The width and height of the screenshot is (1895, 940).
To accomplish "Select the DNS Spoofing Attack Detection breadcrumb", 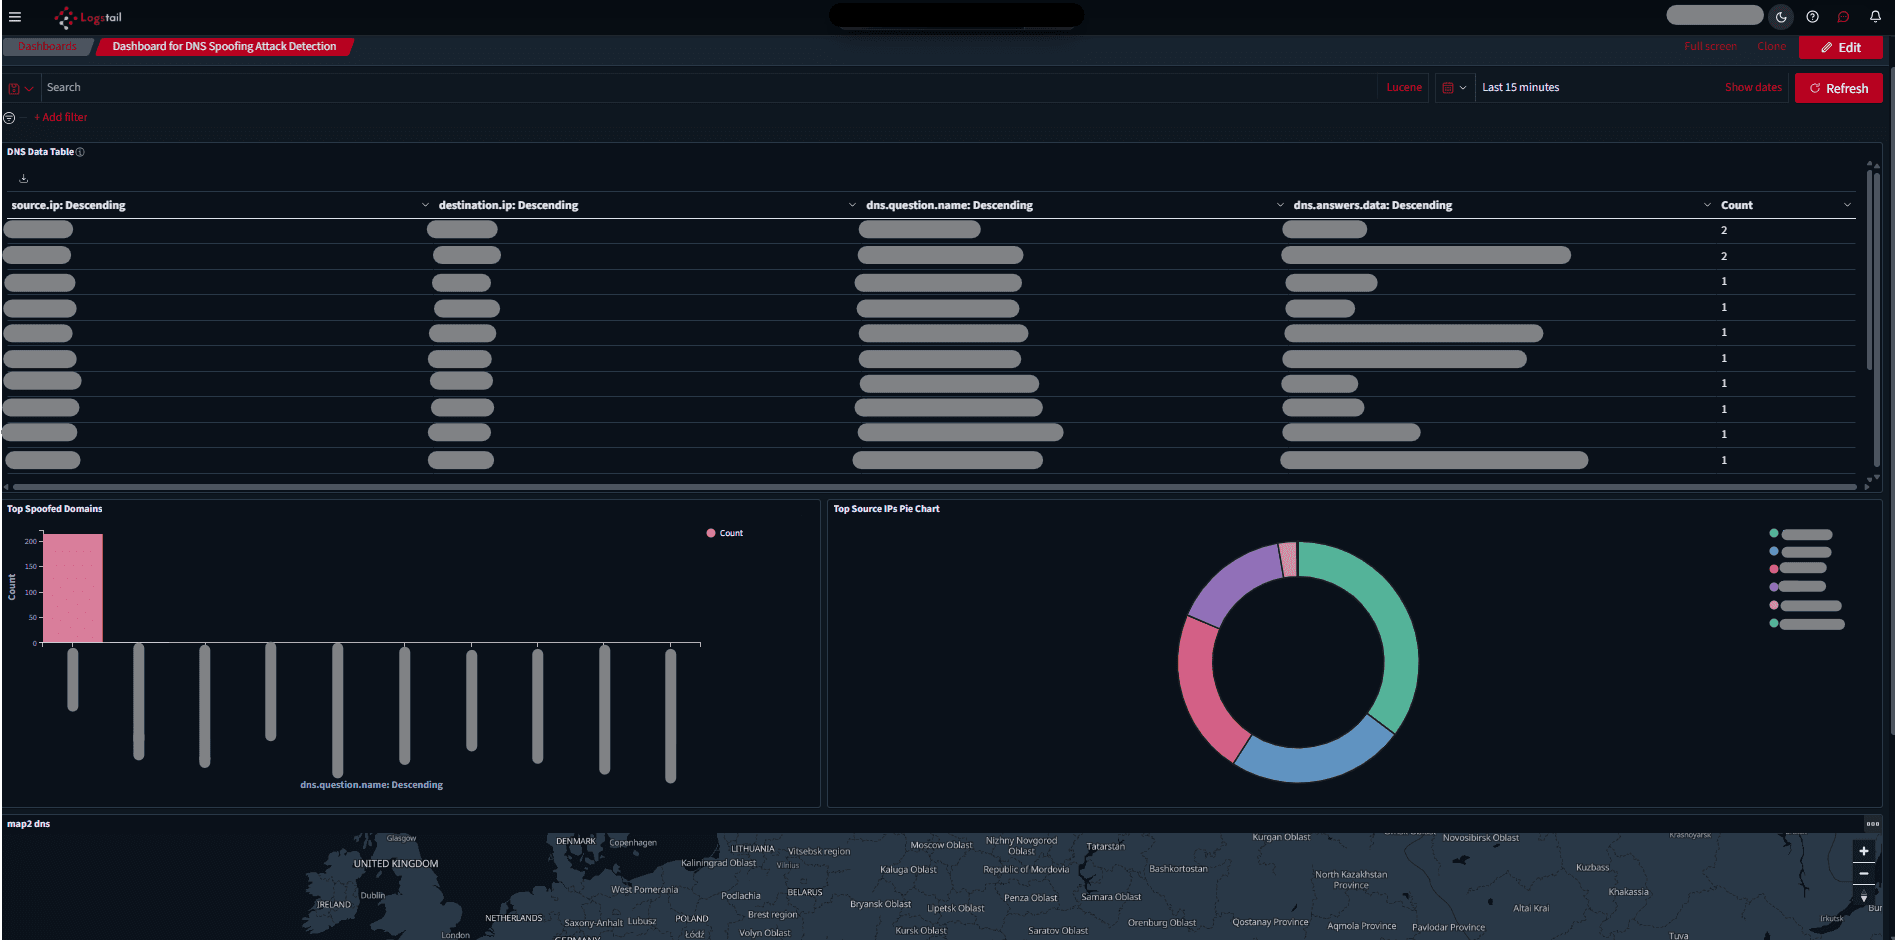I will 224,46.
